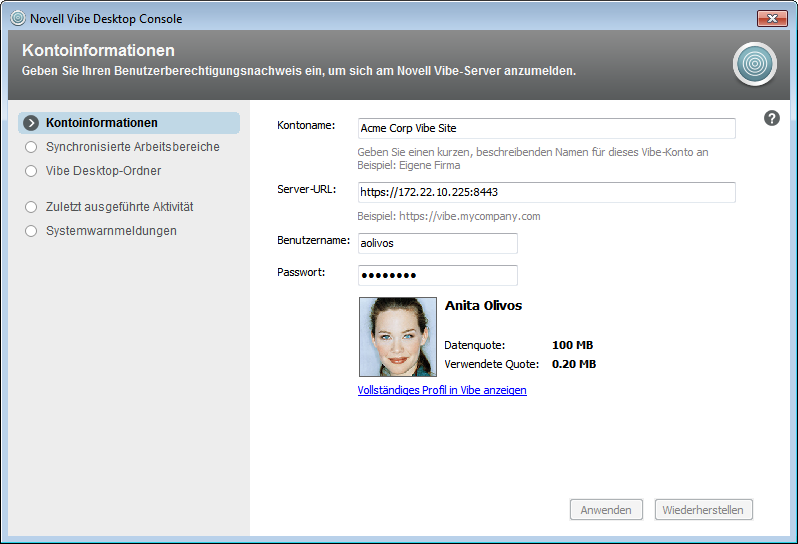Click the Verwendete Quote label
The height and width of the screenshot is (544, 798).
click(x=492, y=364)
